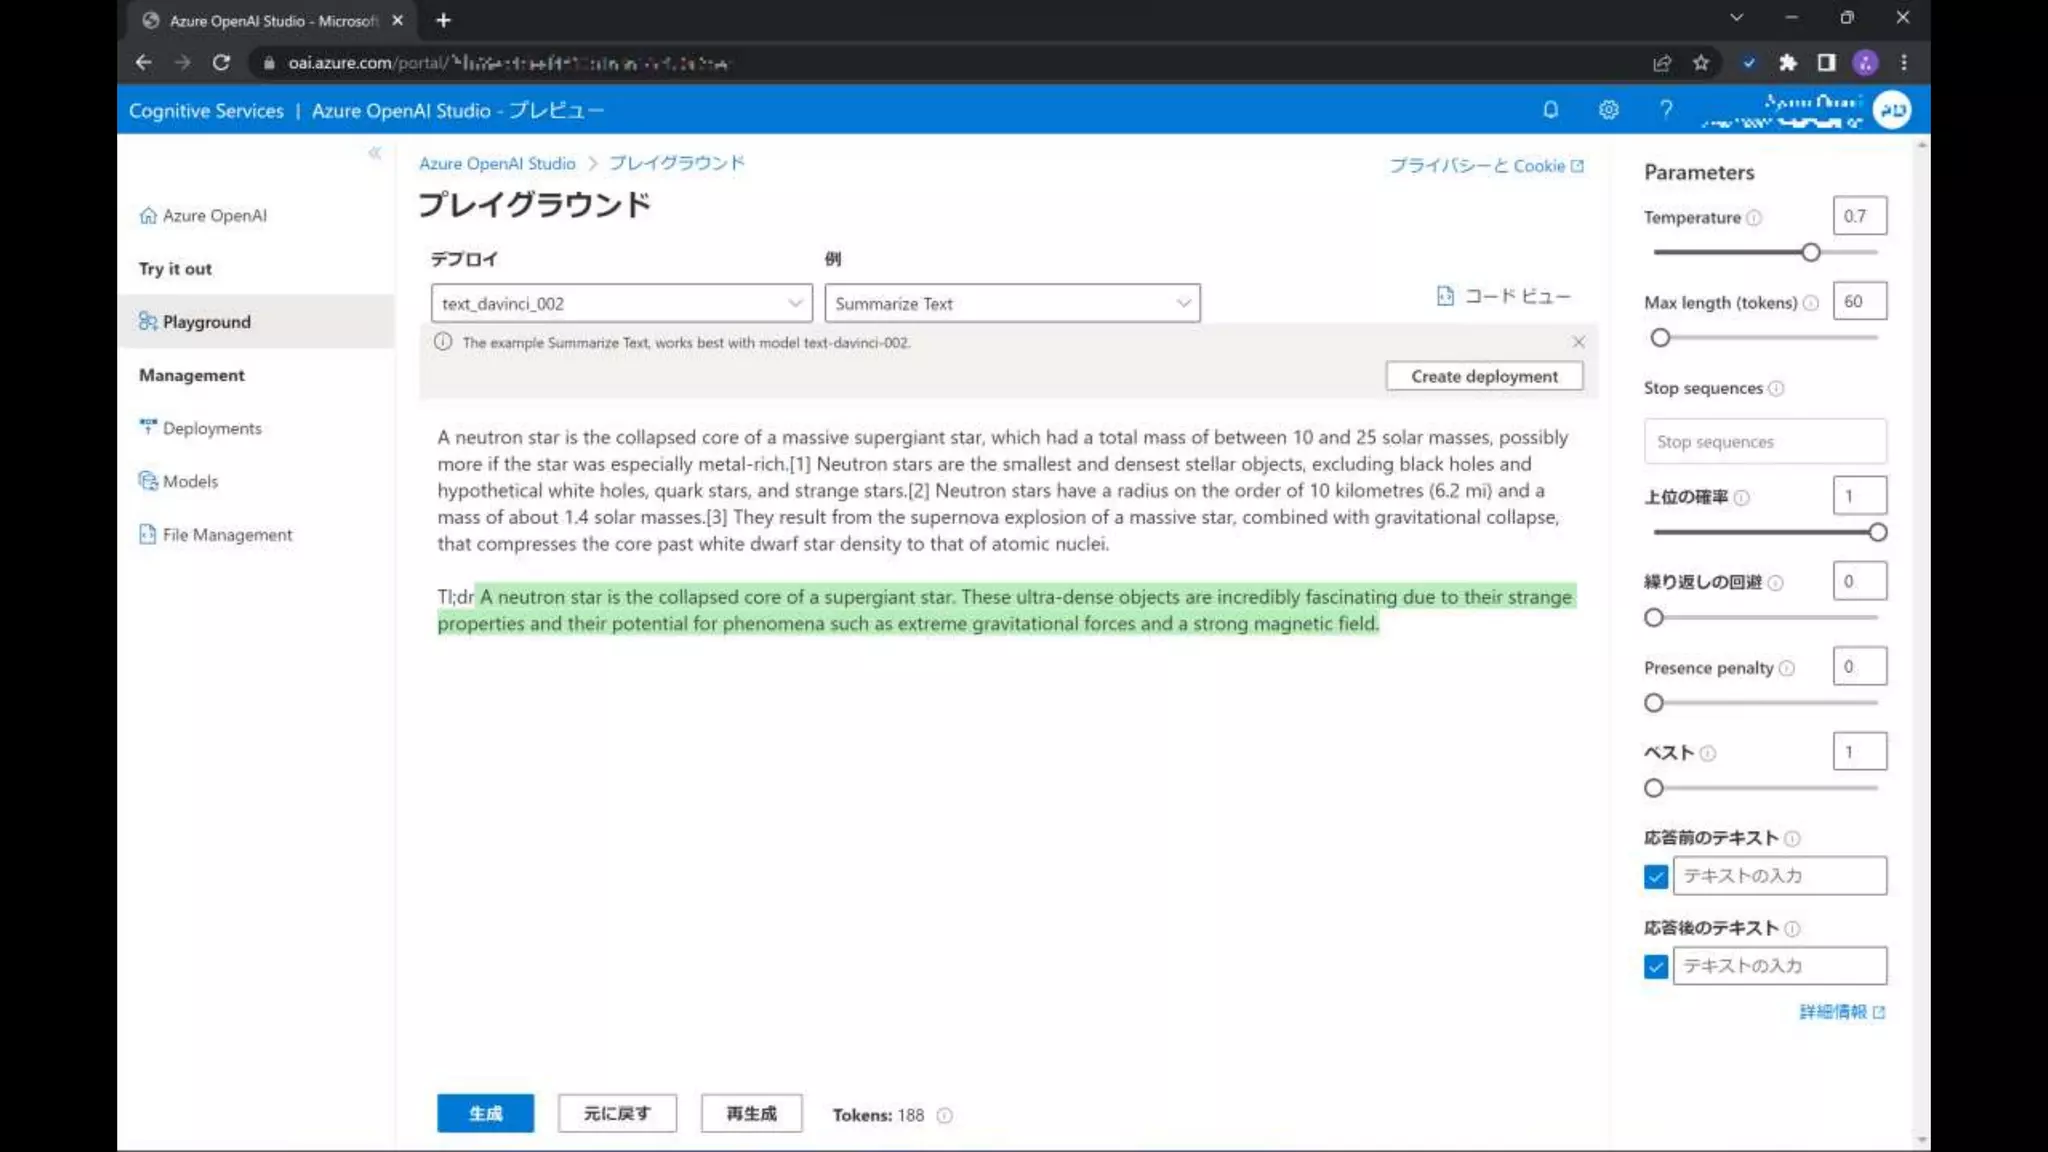The width and height of the screenshot is (2048, 1152).
Task: Click the notifications bell icon
Action: pyautogui.click(x=1550, y=110)
